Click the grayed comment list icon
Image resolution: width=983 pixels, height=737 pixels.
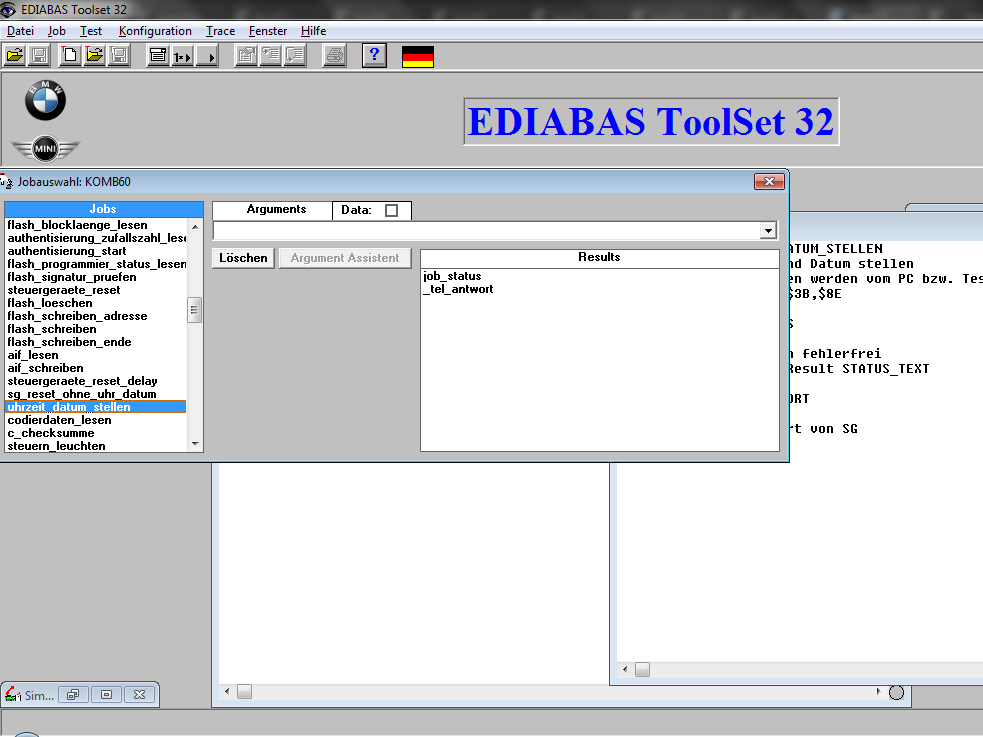point(295,56)
